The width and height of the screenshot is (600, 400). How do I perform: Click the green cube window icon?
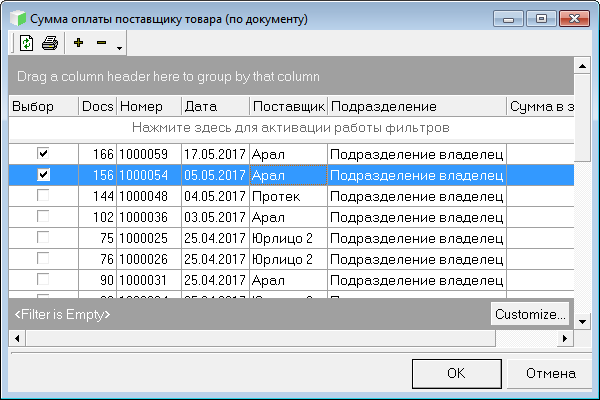click(x=18, y=18)
